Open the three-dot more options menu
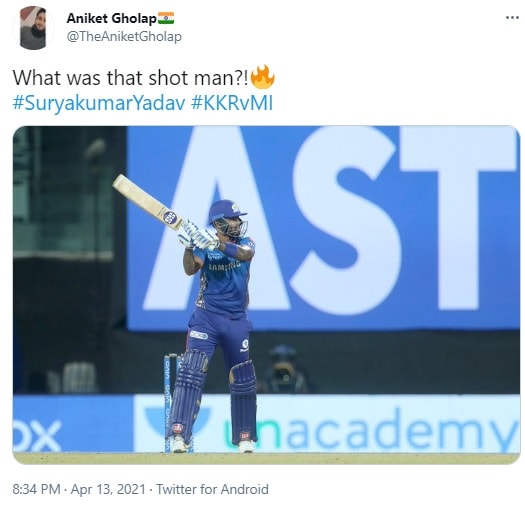Screen dimensions: 525x507 pyautogui.click(x=512, y=18)
